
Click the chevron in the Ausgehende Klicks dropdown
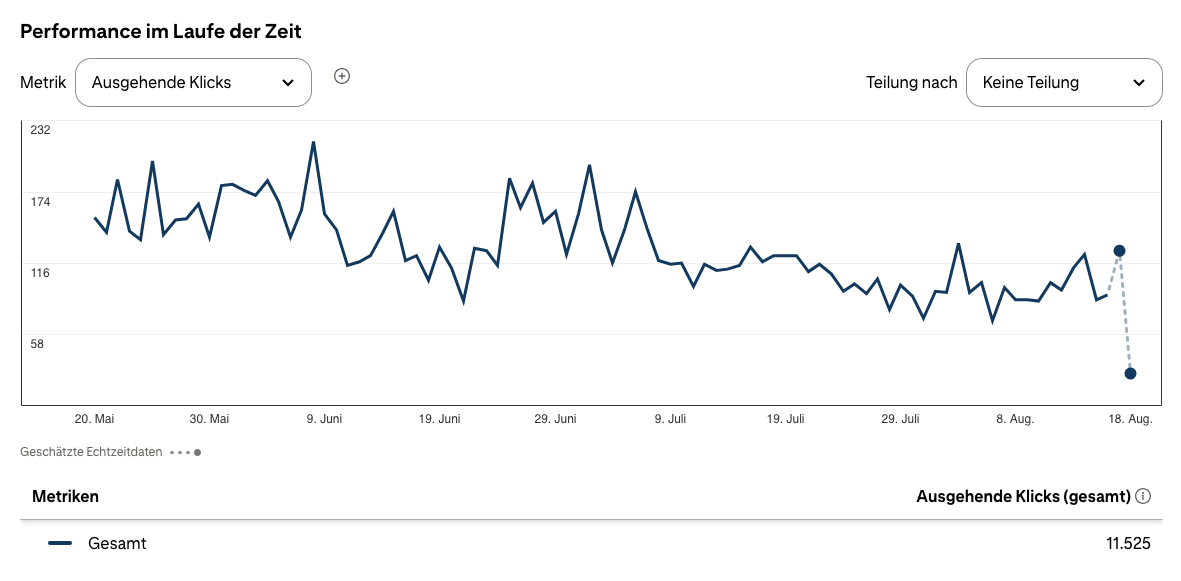click(x=288, y=83)
